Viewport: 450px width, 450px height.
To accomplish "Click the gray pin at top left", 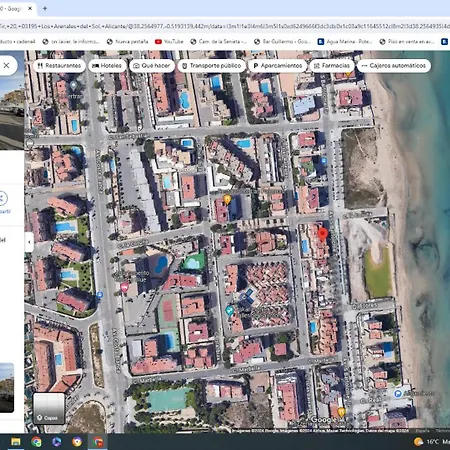I will [73, 85].
